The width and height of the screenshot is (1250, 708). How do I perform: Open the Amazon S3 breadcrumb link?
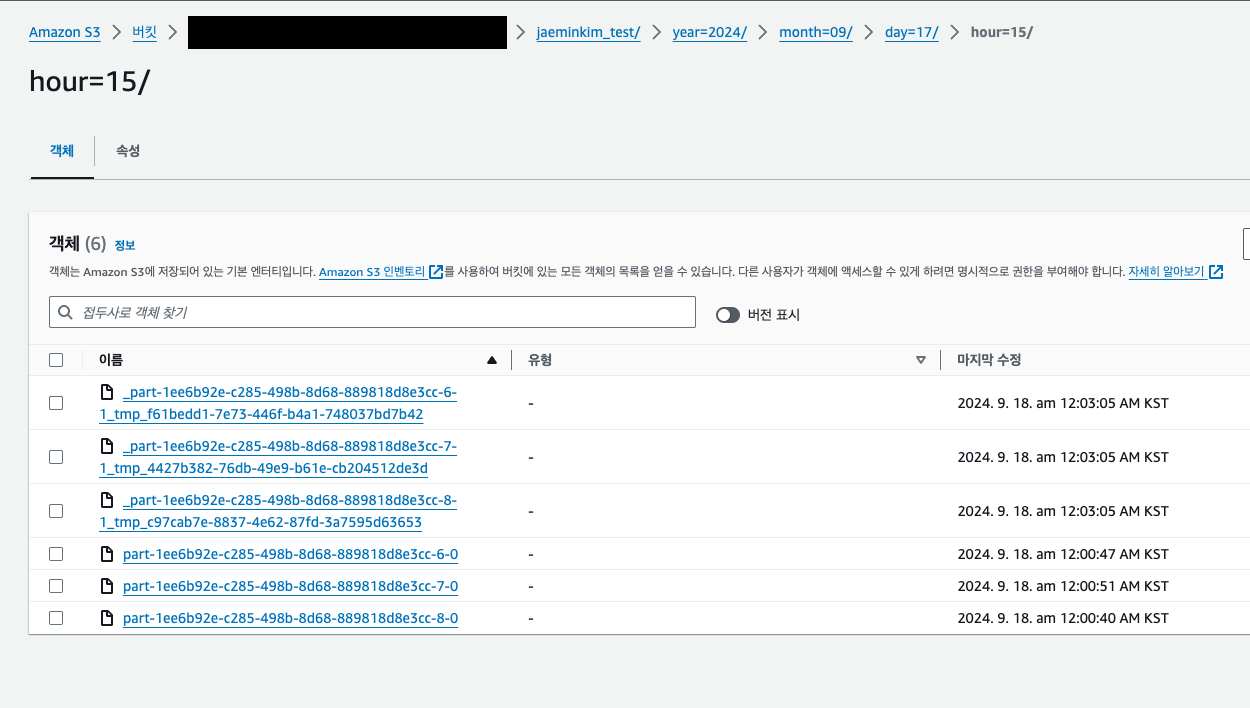click(x=64, y=32)
